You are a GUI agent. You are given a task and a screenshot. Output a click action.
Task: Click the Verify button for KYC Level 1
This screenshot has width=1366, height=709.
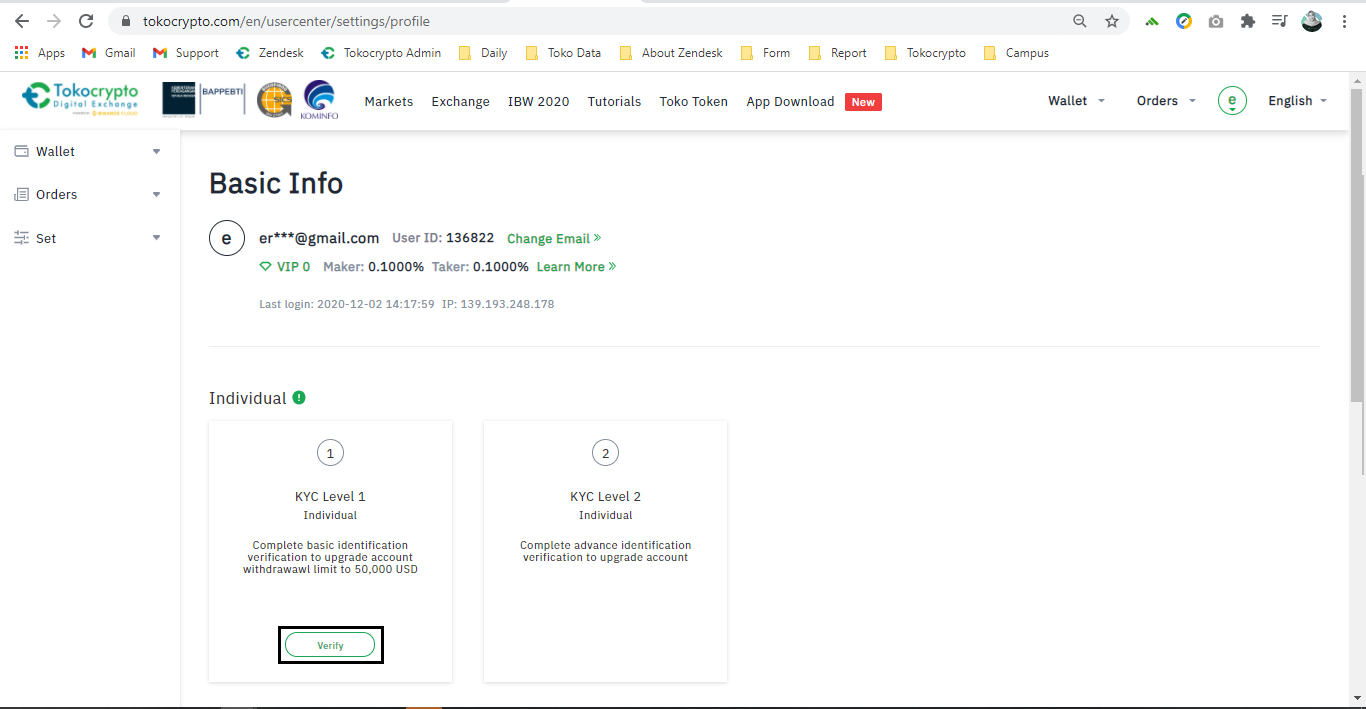point(330,645)
